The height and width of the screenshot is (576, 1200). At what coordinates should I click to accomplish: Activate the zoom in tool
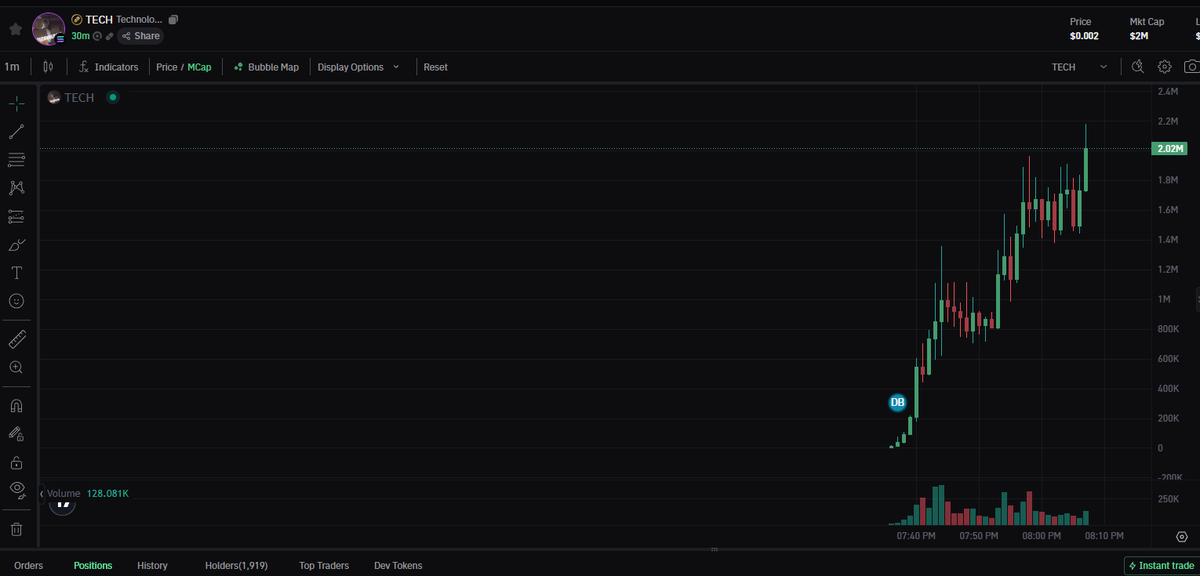click(x=17, y=367)
